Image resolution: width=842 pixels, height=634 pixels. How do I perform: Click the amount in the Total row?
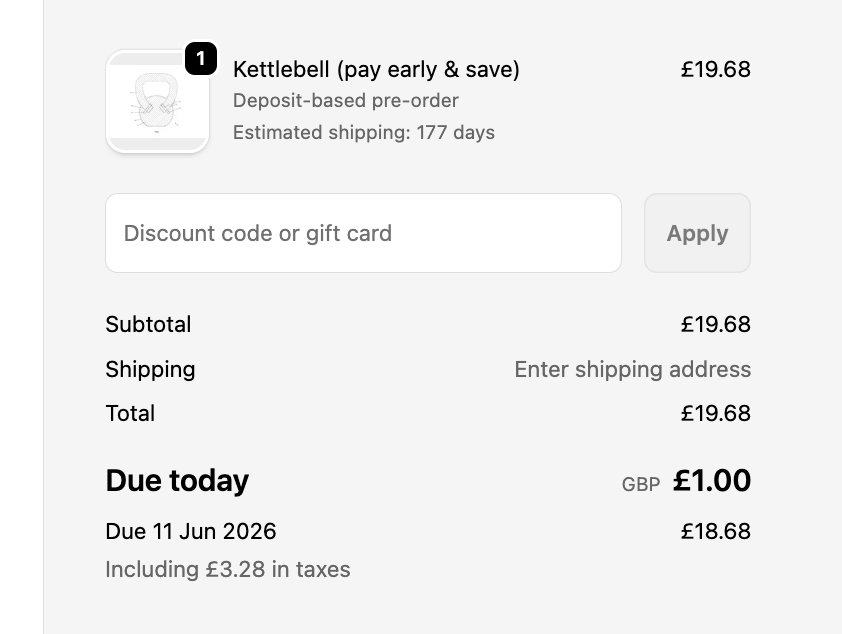(x=715, y=413)
